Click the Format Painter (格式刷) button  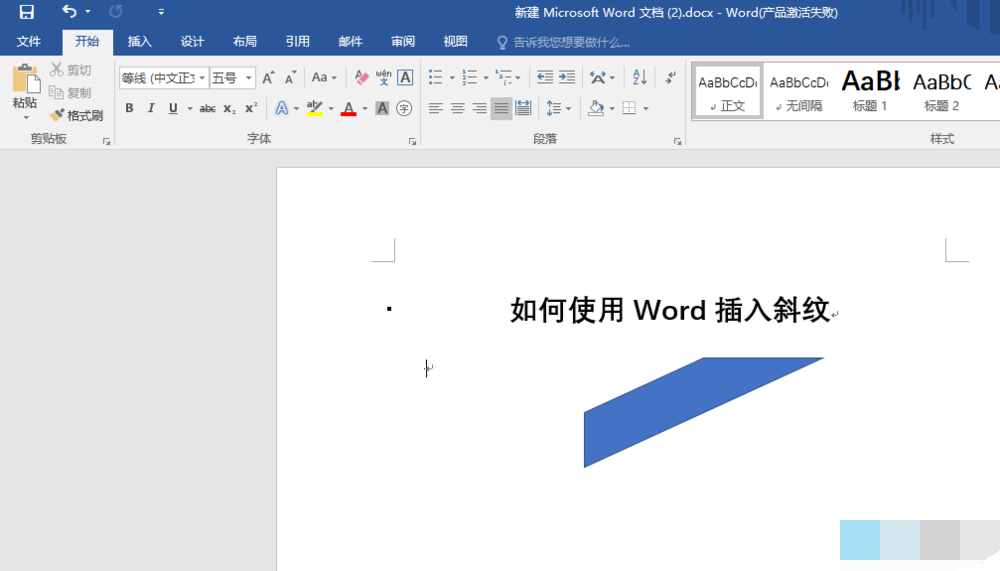[x=77, y=115]
